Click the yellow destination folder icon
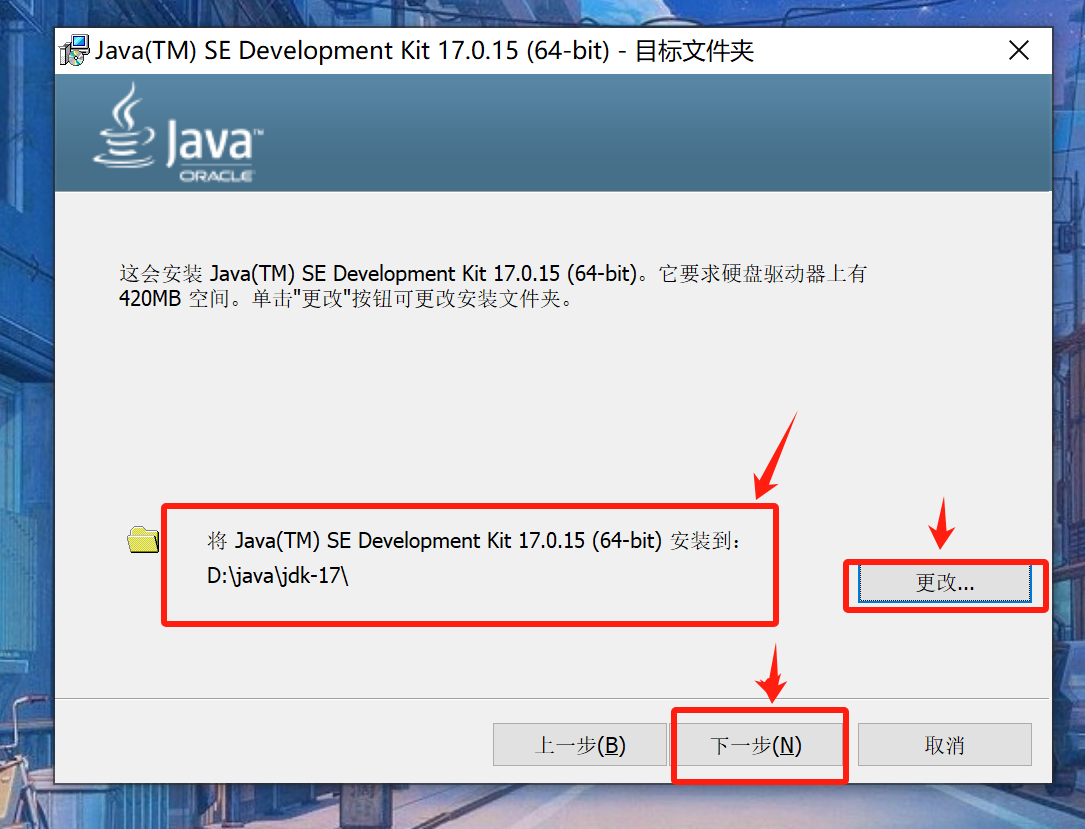Image resolution: width=1085 pixels, height=829 pixels. (x=143, y=540)
